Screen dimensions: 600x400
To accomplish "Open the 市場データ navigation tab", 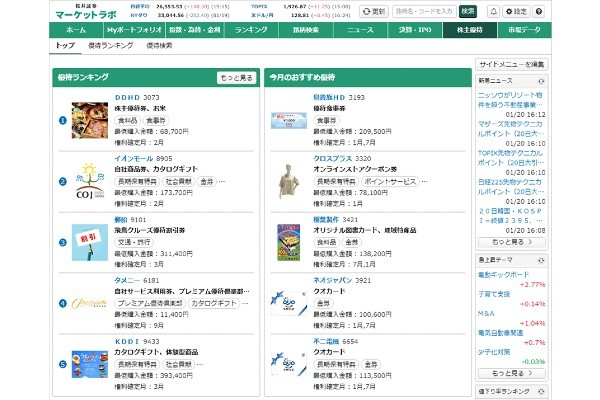I will (524, 30).
